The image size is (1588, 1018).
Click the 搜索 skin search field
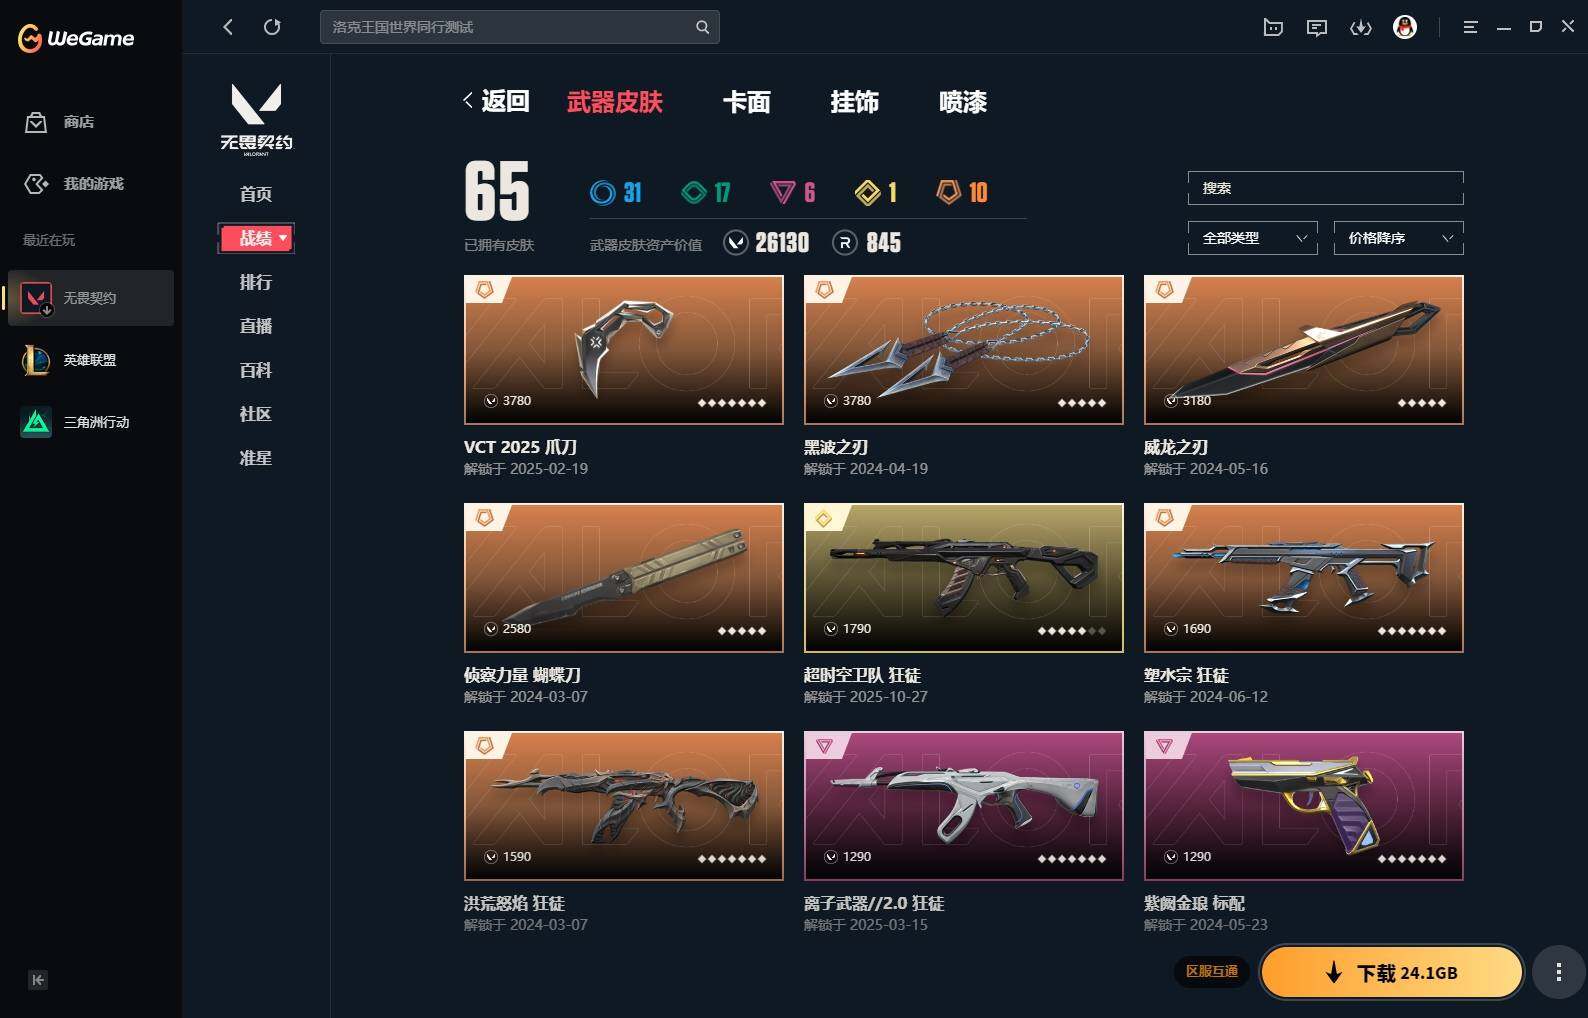[1325, 188]
